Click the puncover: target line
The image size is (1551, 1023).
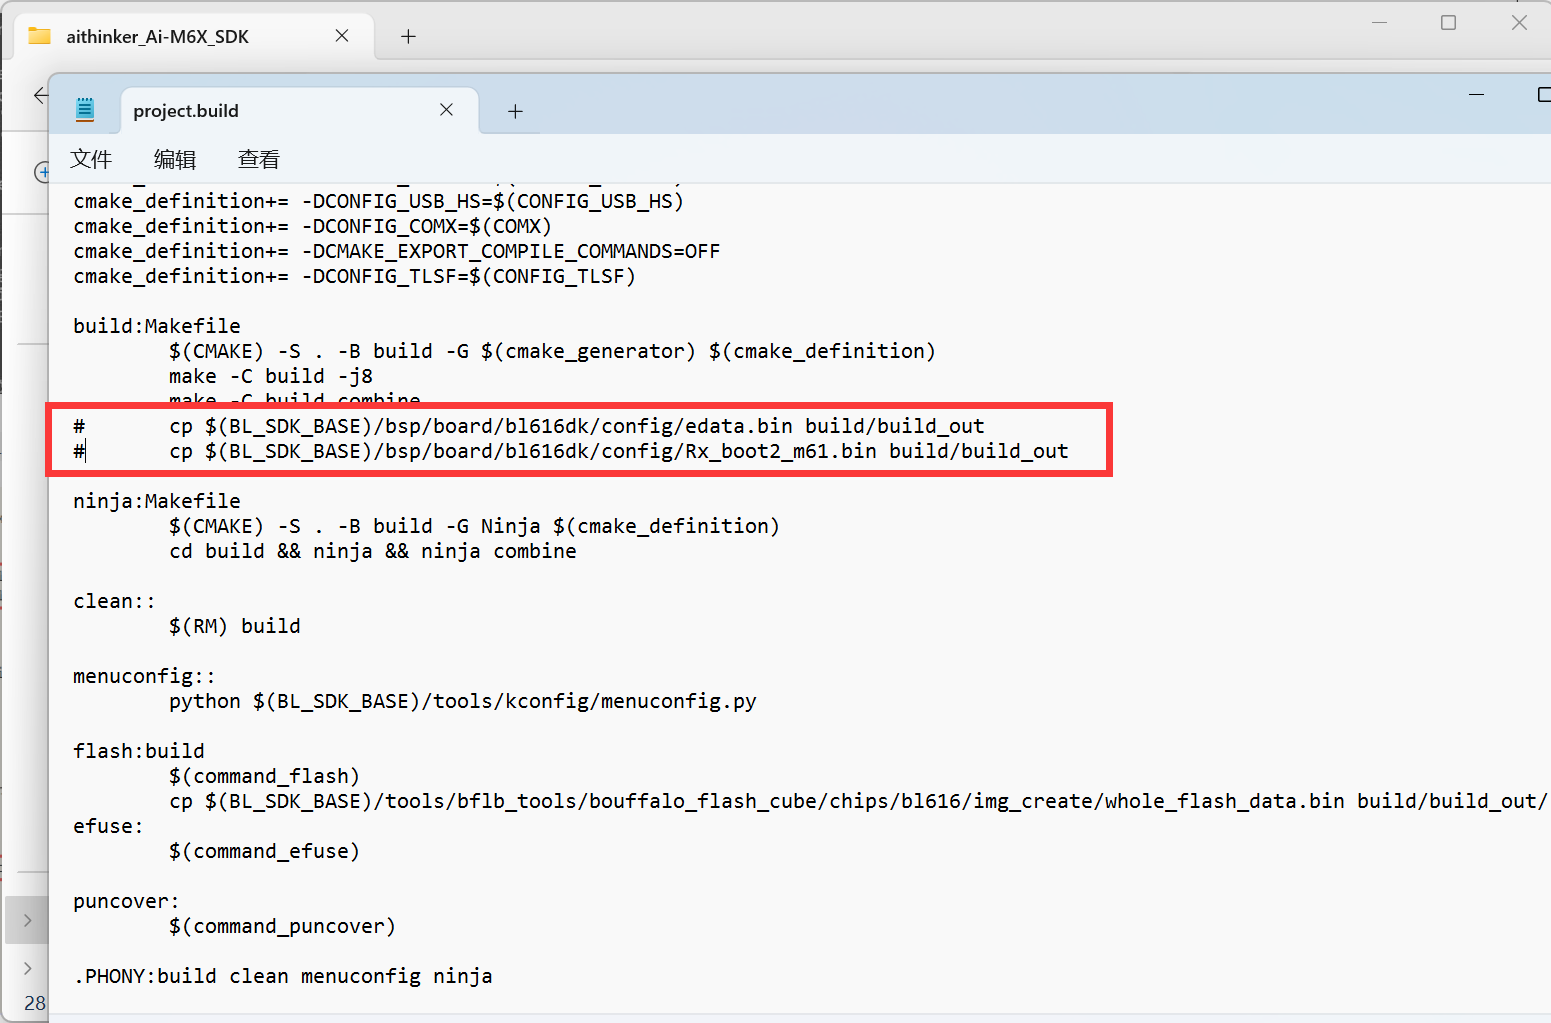coord(126,901)
